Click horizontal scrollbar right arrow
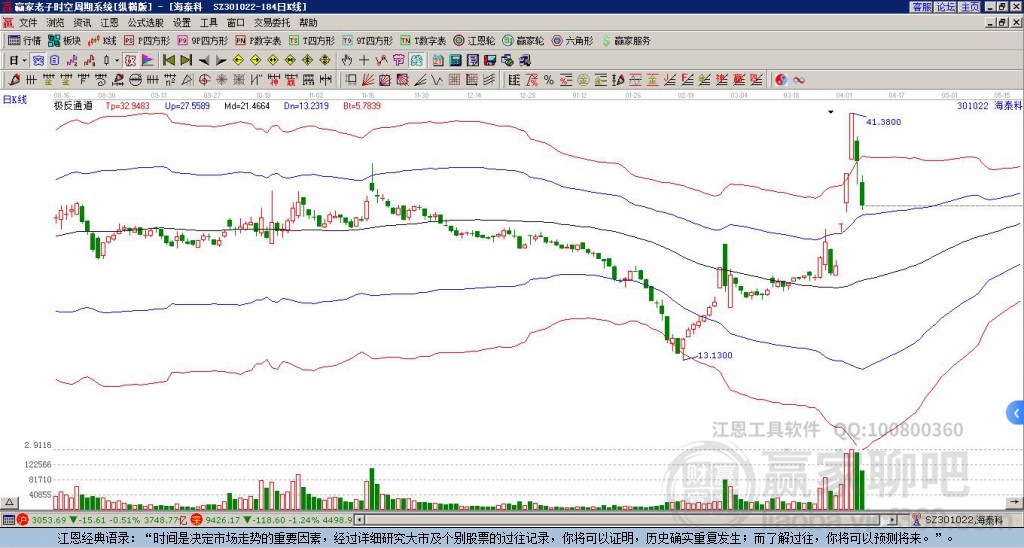The image size is (1024, 548). (893, 520)
